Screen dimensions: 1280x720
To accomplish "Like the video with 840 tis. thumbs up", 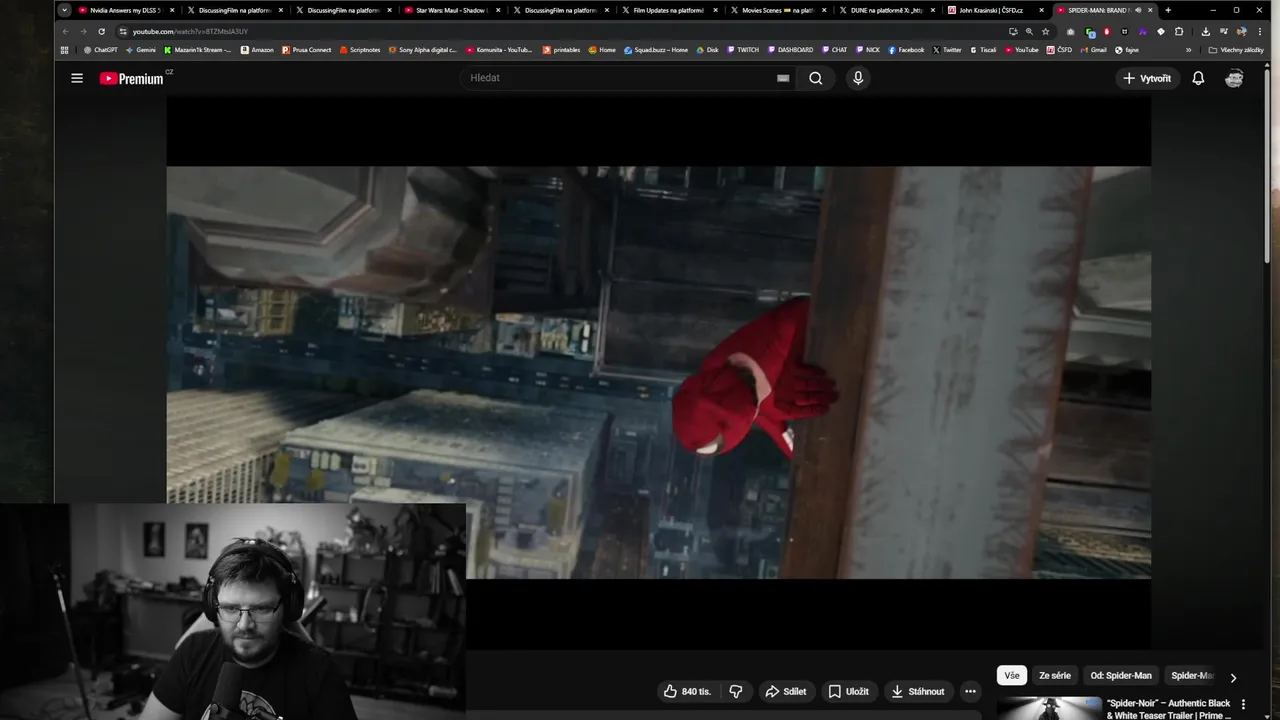I will 687,691.
